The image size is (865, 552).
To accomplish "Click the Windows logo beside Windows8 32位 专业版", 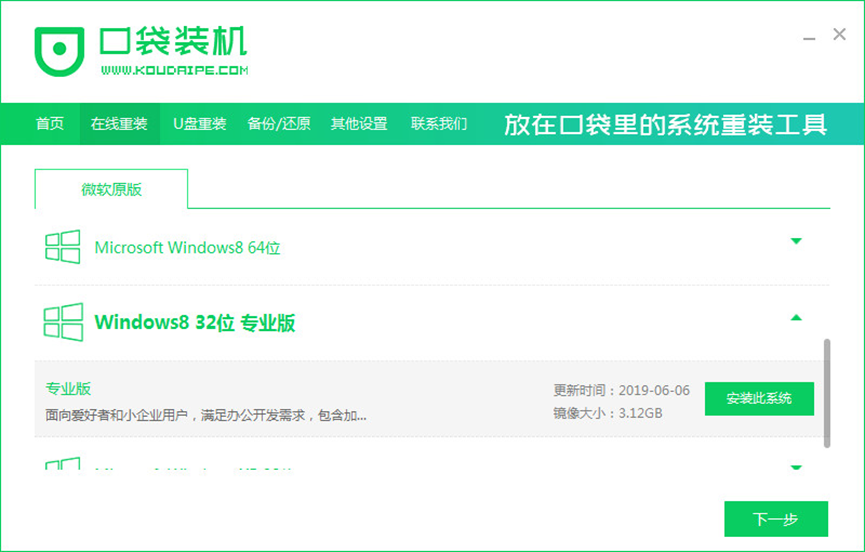I will (63, 322).
